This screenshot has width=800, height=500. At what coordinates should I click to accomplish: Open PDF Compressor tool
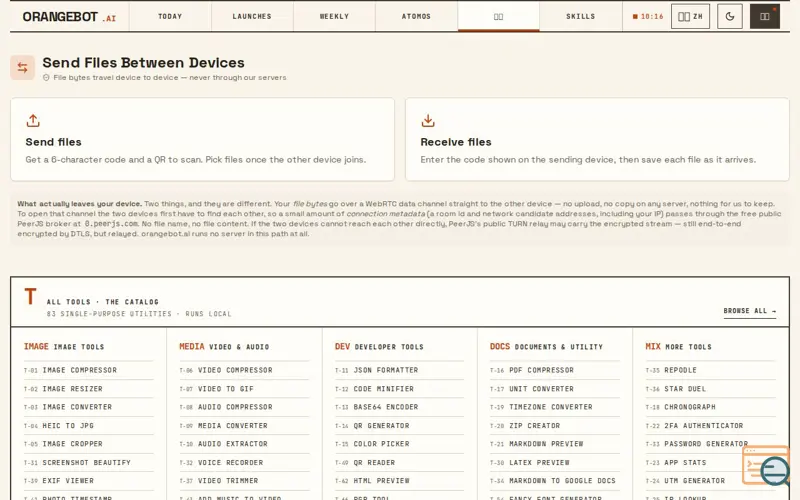coord(555,370)
